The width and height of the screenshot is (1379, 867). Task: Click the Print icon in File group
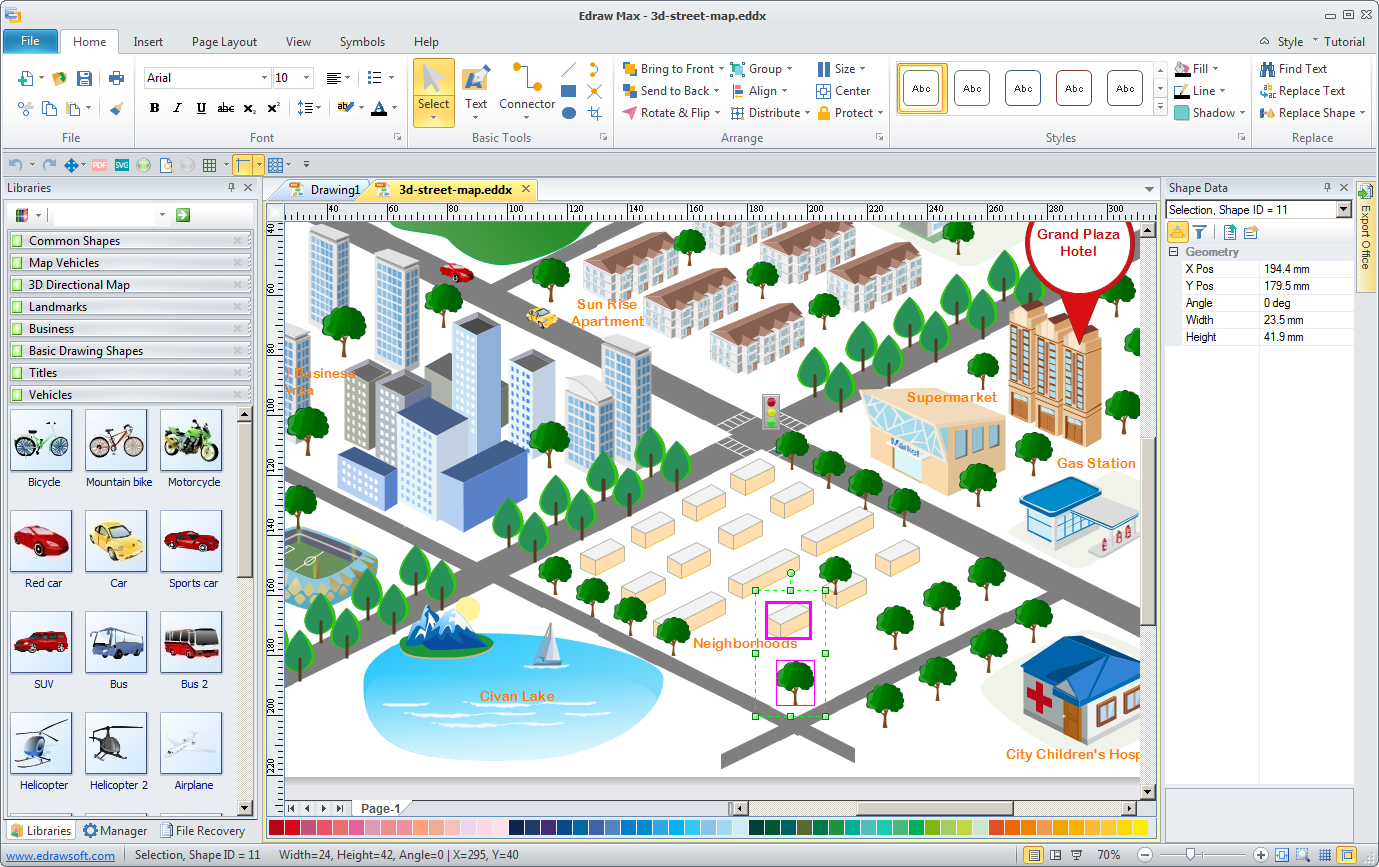[116, 79]
